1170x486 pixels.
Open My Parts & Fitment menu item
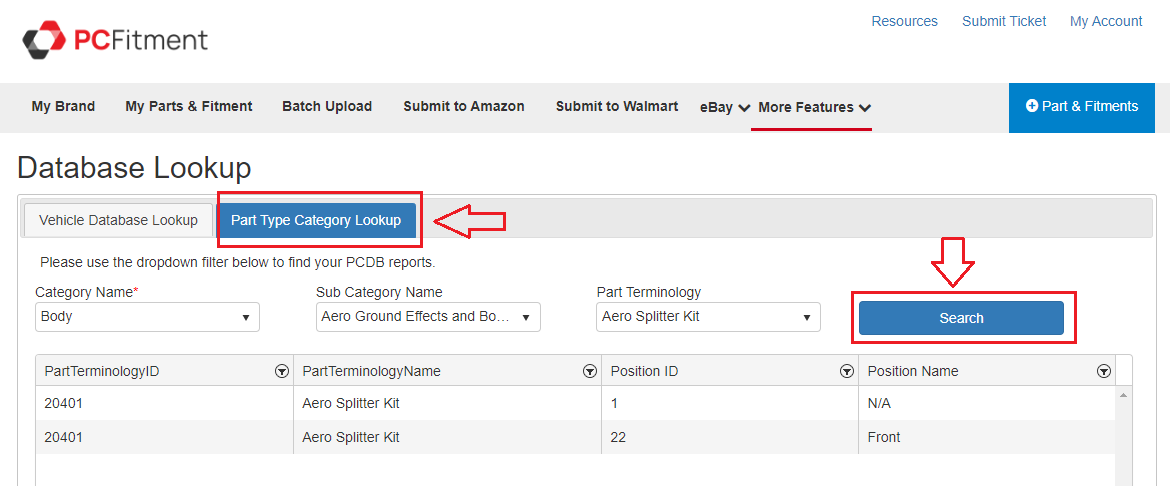click(189, 107)
